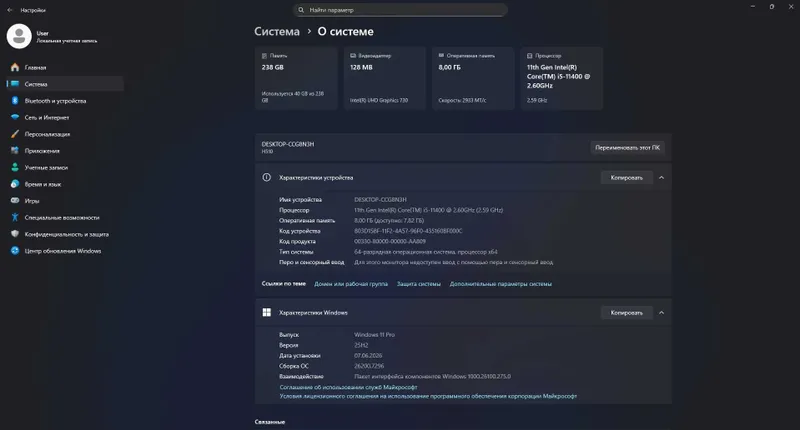Click the Bluetooth и устройства icon
The image size is (800, 430).
[x=15, y=100]
